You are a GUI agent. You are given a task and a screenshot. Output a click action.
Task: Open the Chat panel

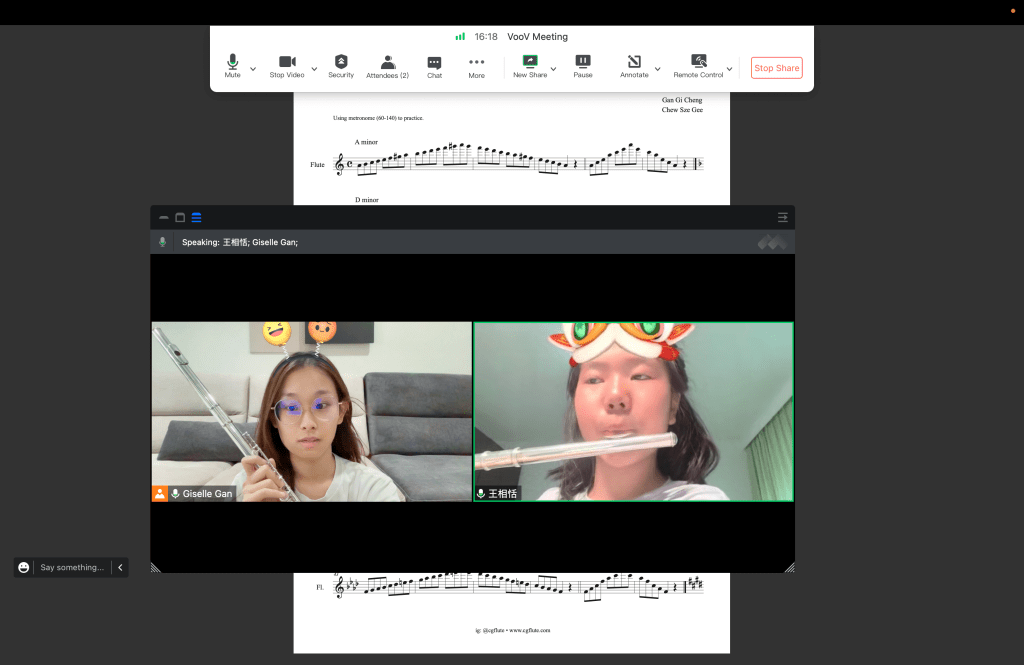pyautogui.click(x=434, y=66)
